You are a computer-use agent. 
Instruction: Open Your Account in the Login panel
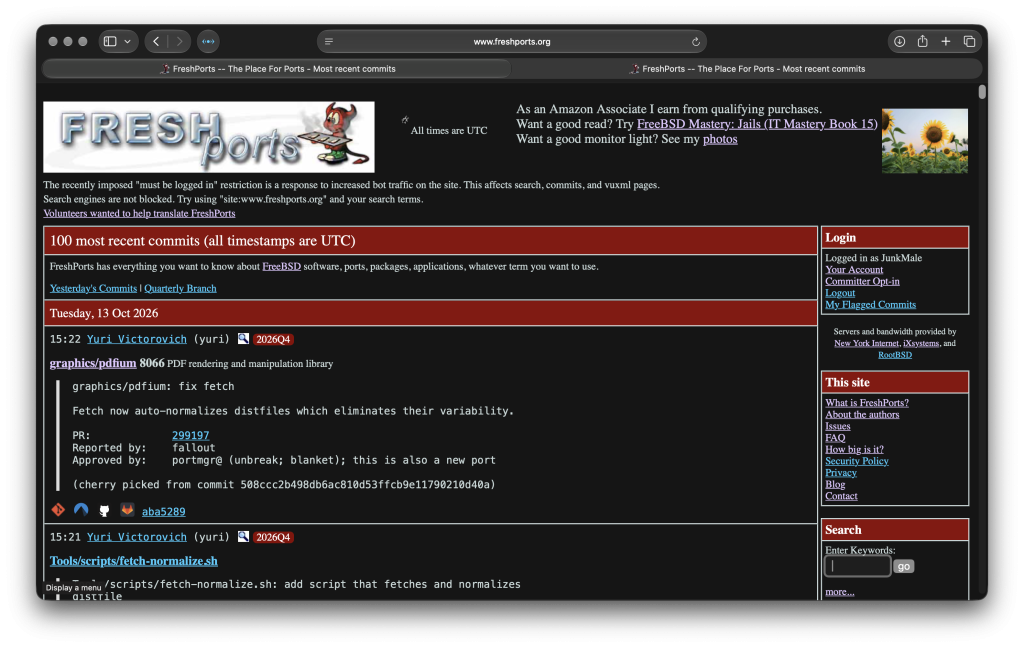pyautogui.click(x=854, y=269)
